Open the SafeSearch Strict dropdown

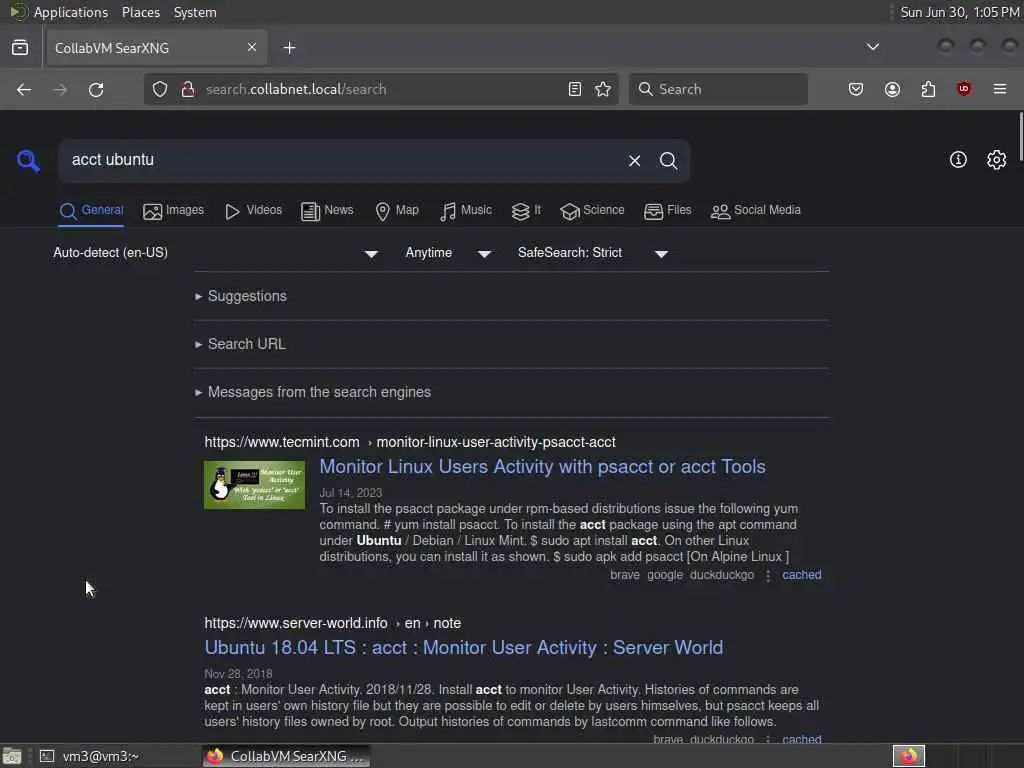592,253
